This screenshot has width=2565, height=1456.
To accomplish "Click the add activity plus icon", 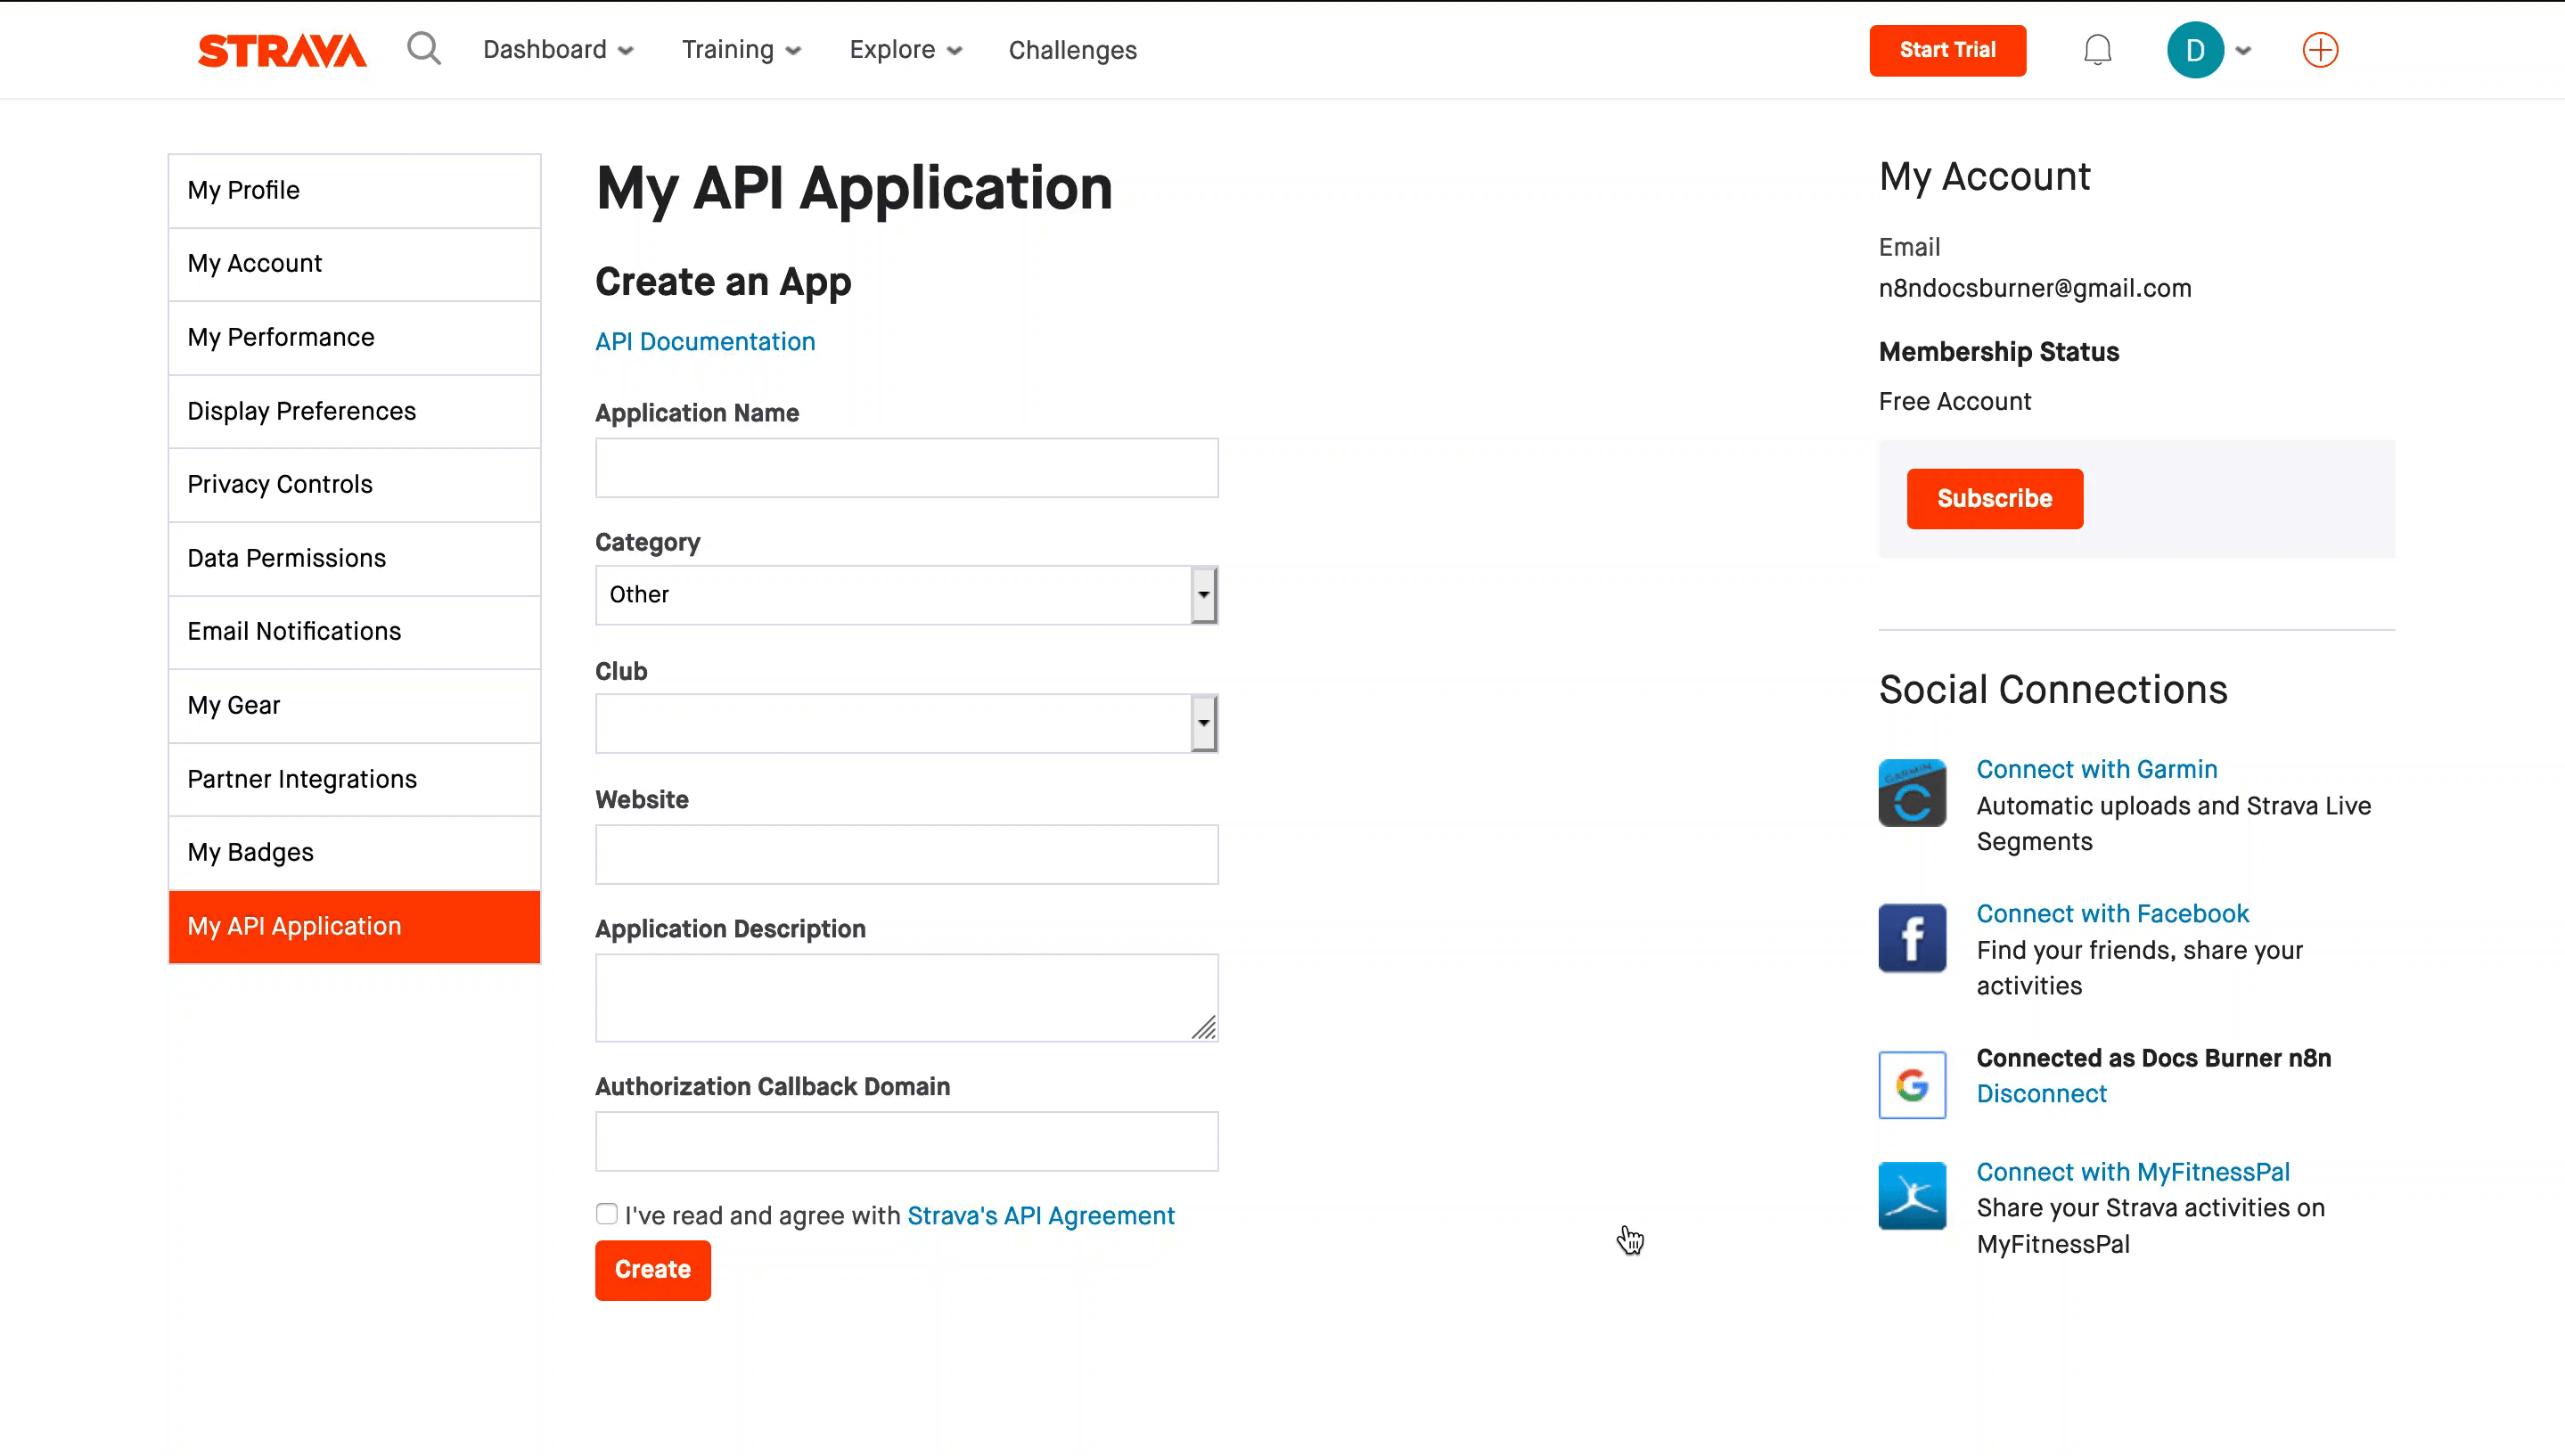I will 2320,49.
